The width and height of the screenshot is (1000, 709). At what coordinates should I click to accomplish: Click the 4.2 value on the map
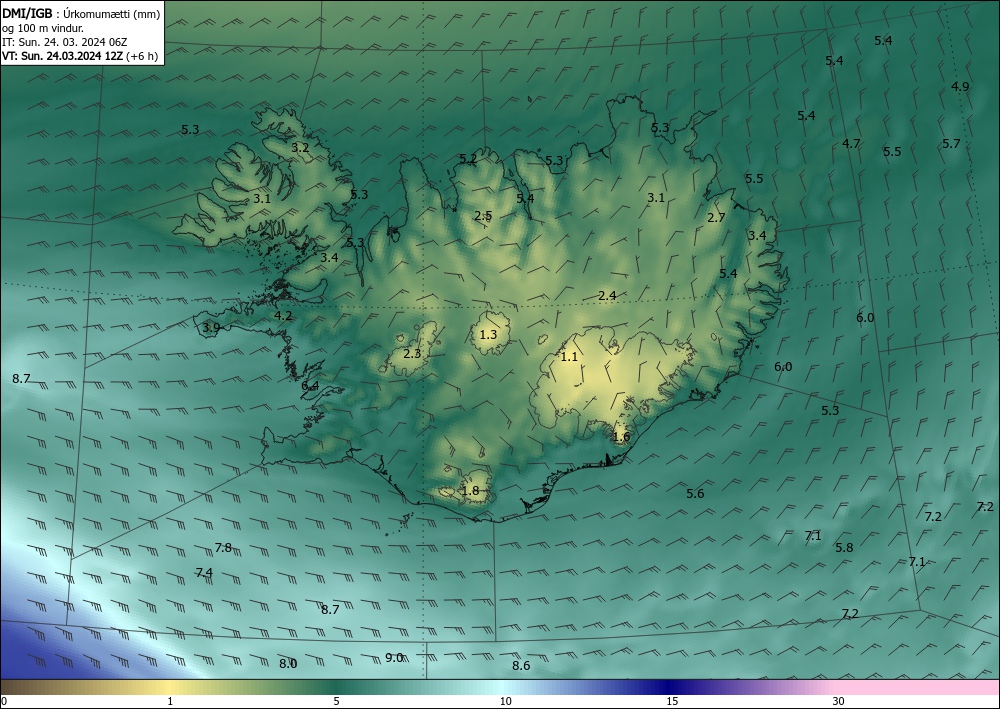[283, 316]
